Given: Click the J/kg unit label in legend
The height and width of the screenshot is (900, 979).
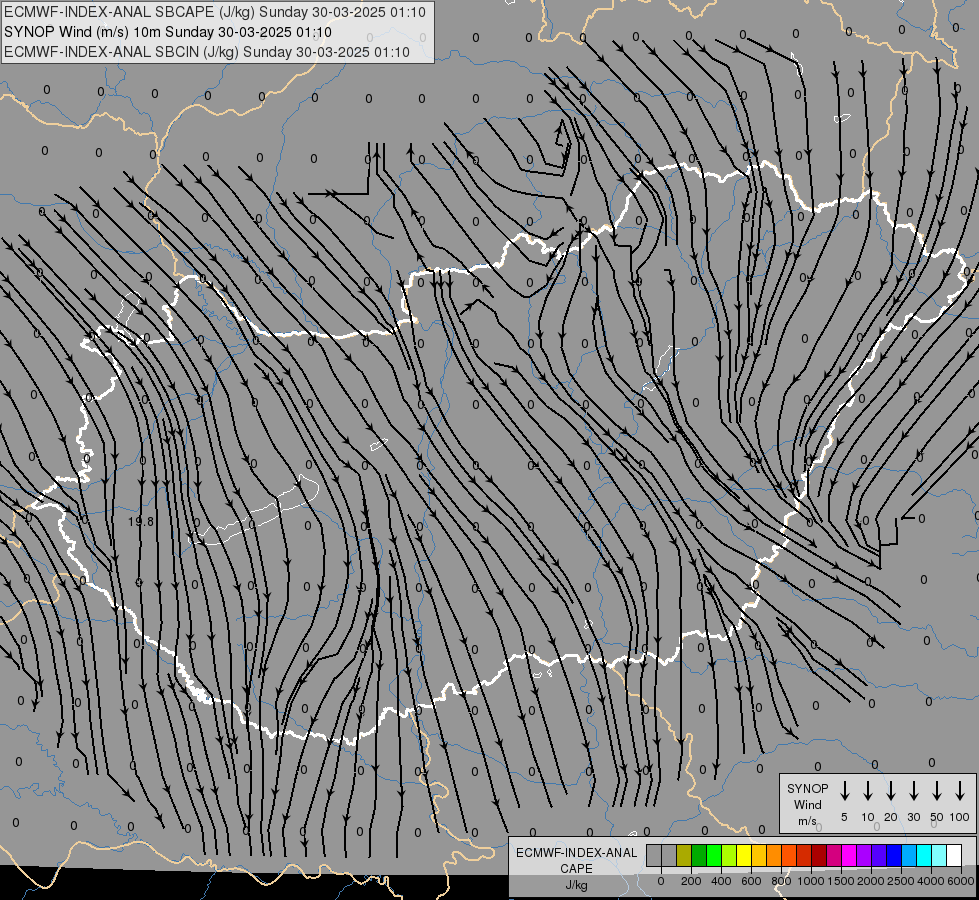Looking at the screenshot, I should [x=576, y=885].
